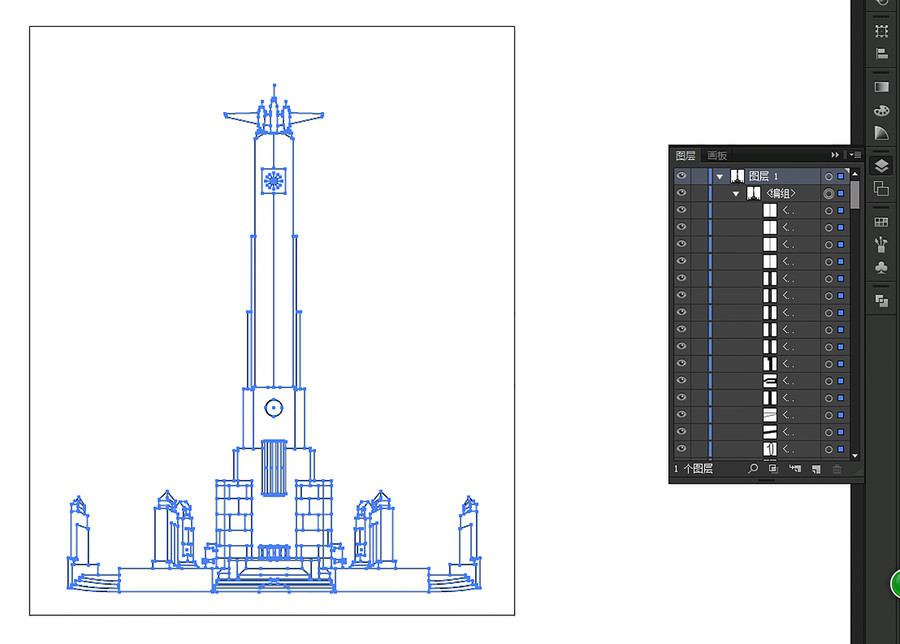Open the Align panel from the dock
900x644 pixels.
click(882, 54)
